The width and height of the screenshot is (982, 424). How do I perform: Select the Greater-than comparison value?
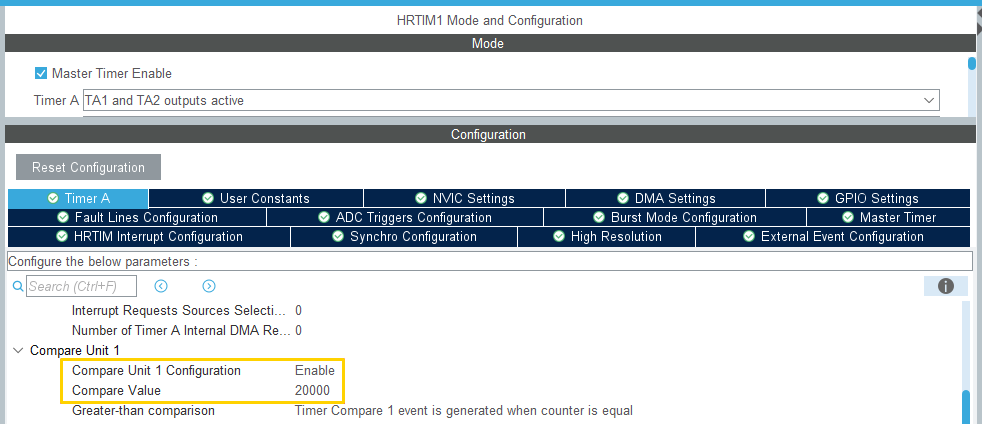pyautogui.click(x=463, y=411)
